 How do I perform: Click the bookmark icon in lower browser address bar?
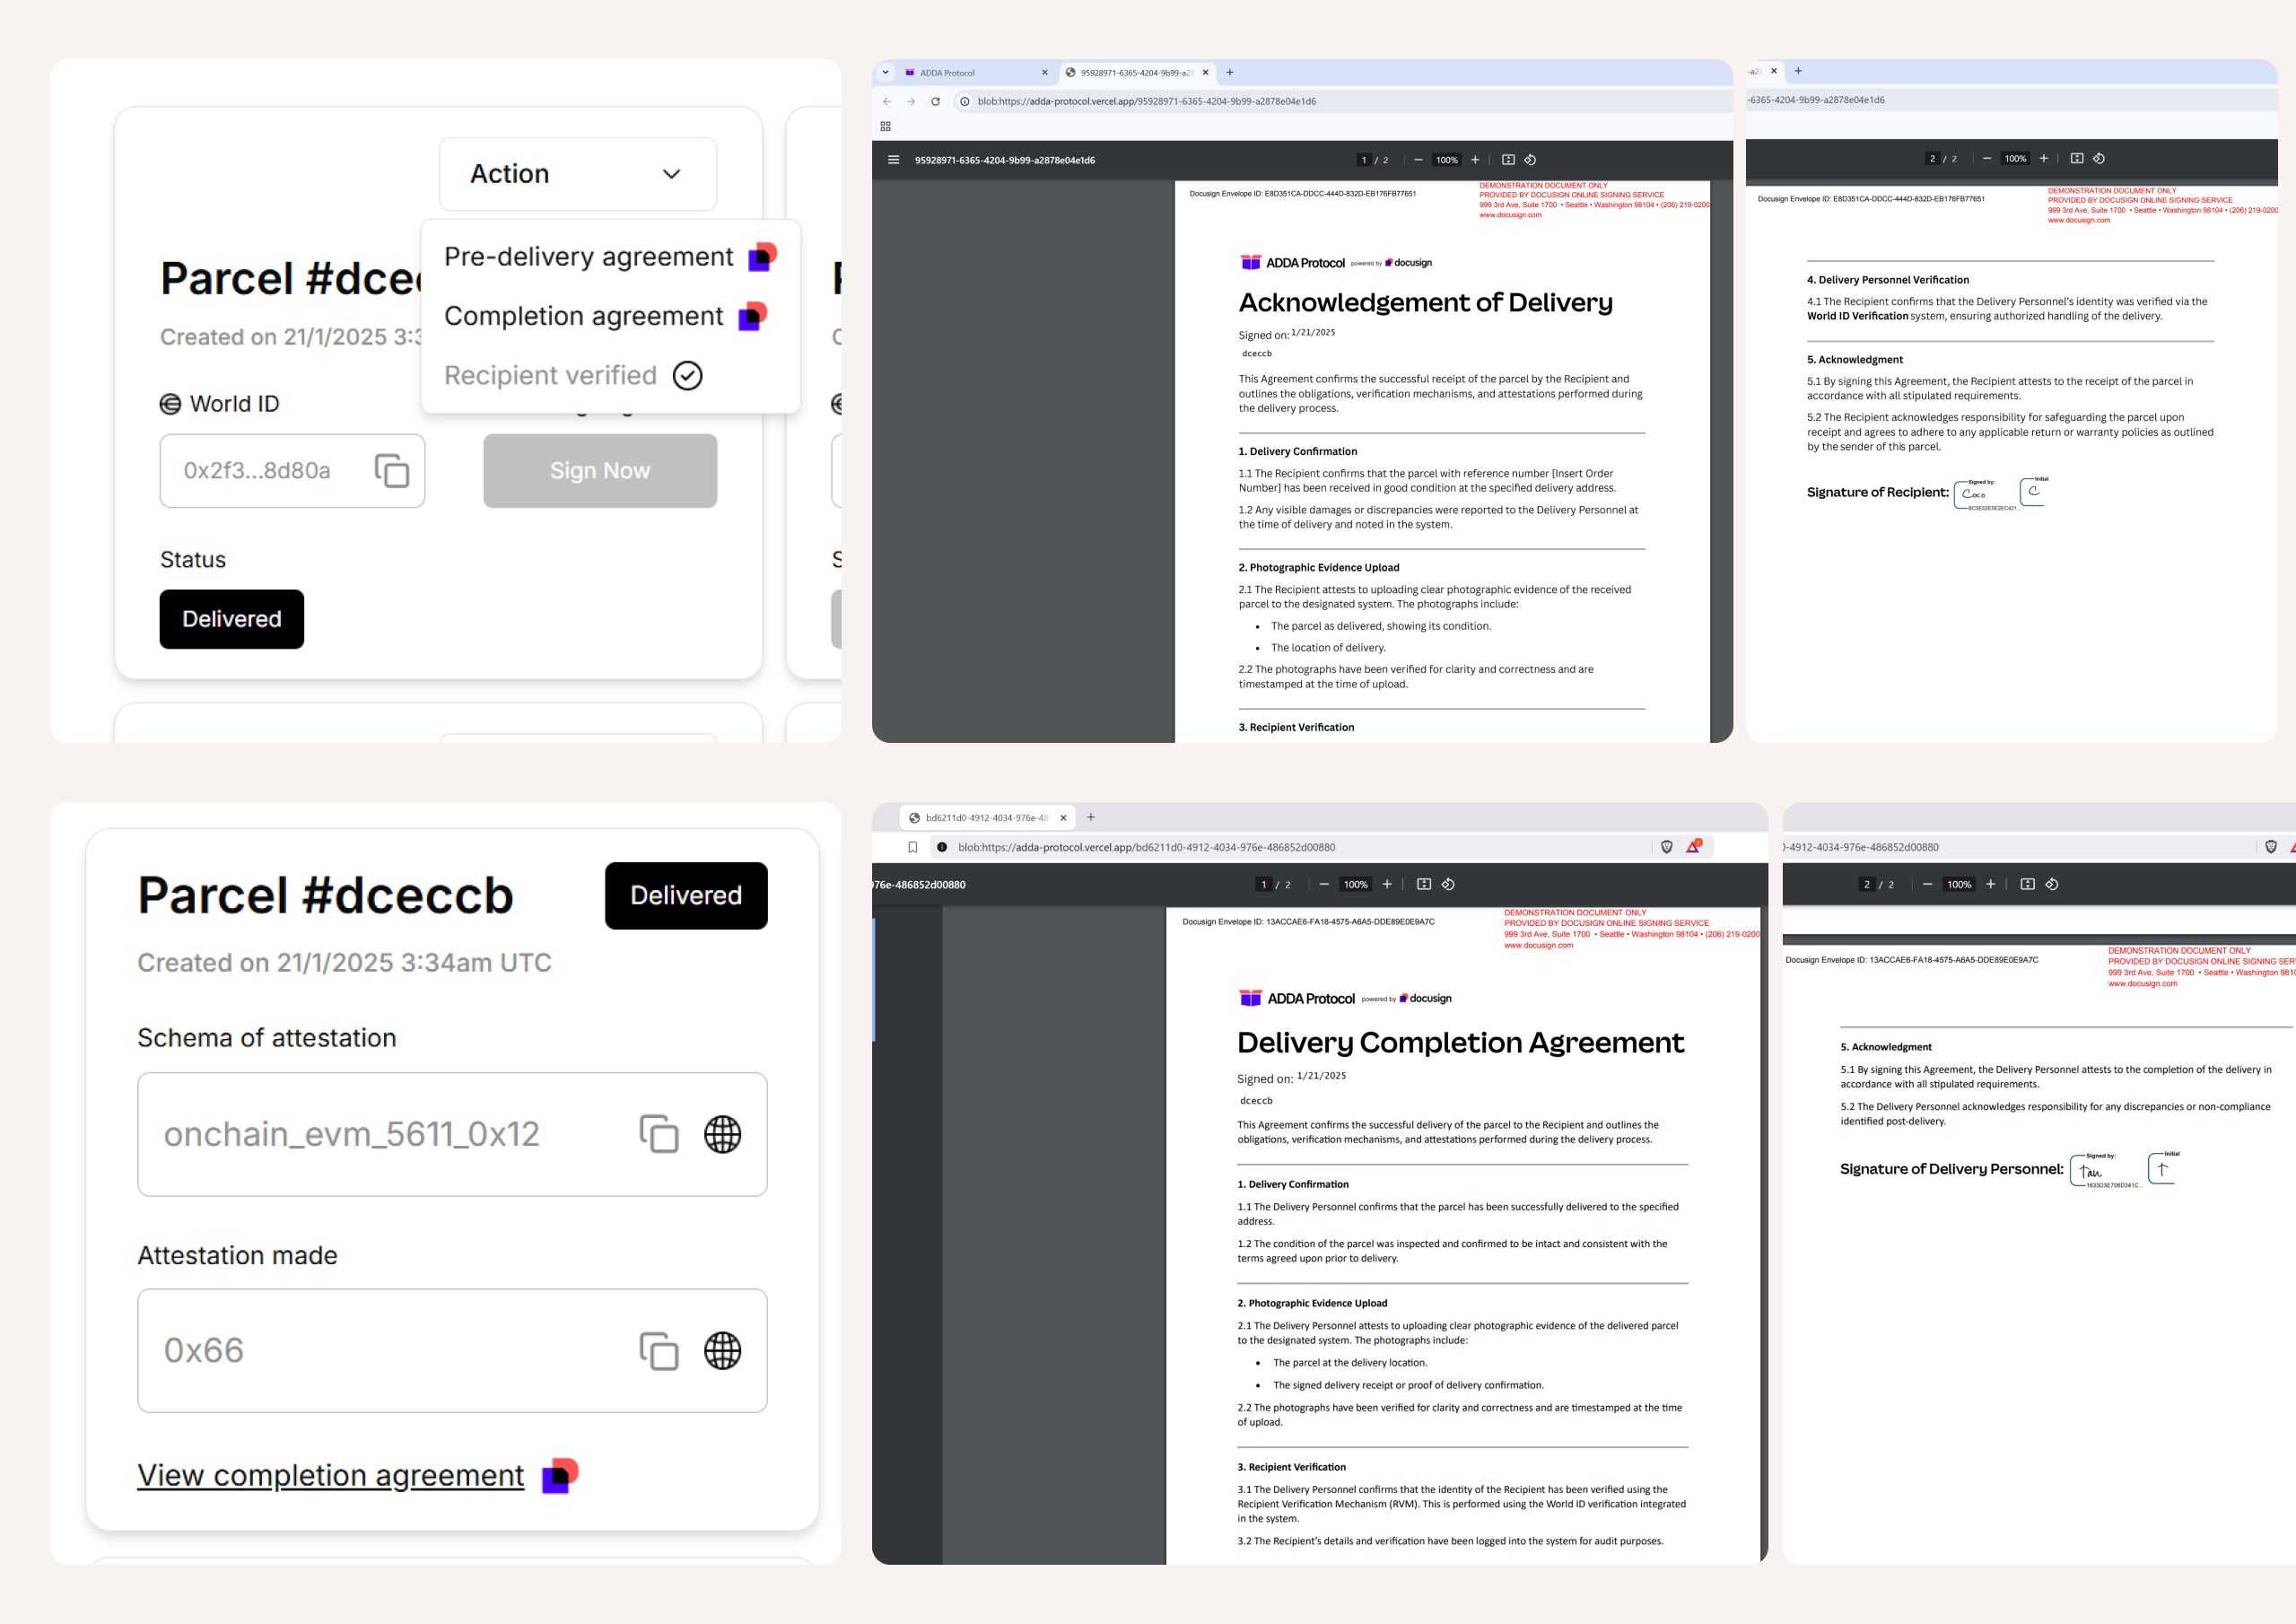912,847
